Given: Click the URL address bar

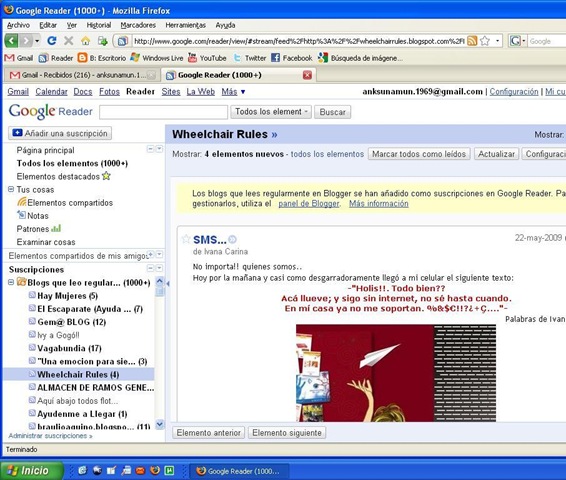Looking at the screenshot, I should [x=299, y=41].
